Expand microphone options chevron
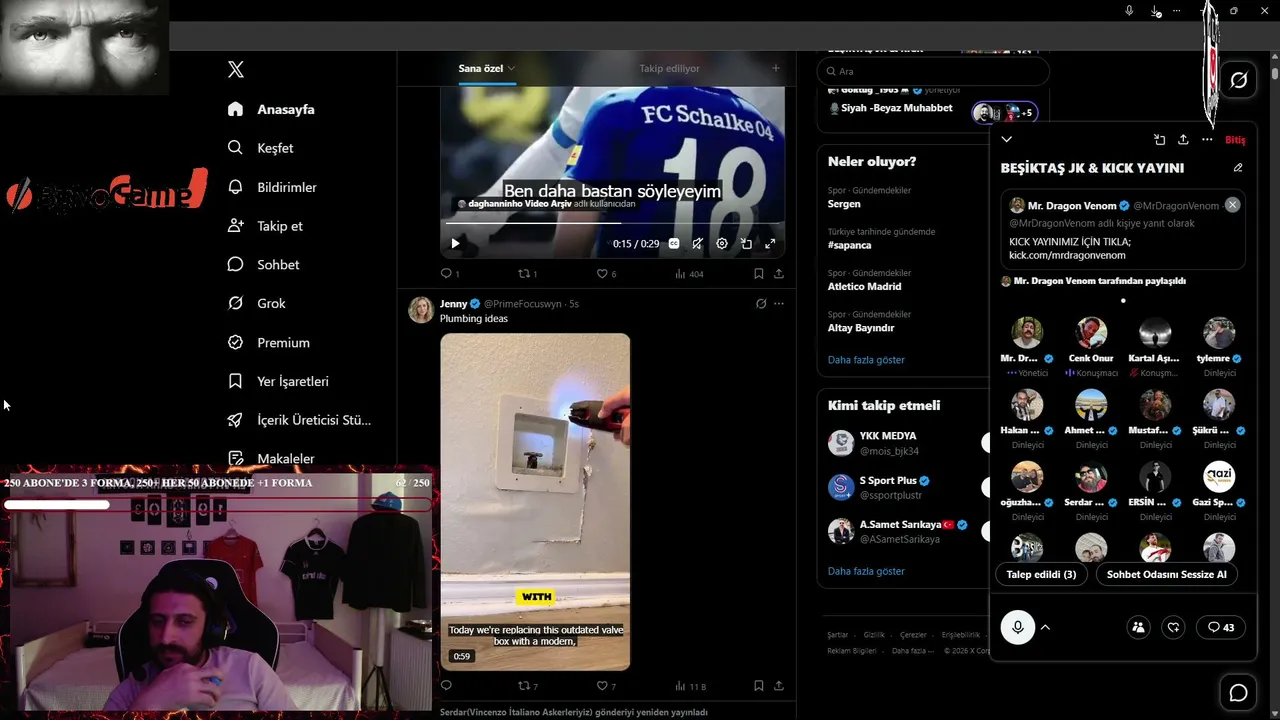Screen dimensions: 1280x720 click(x=1045, y=627)
